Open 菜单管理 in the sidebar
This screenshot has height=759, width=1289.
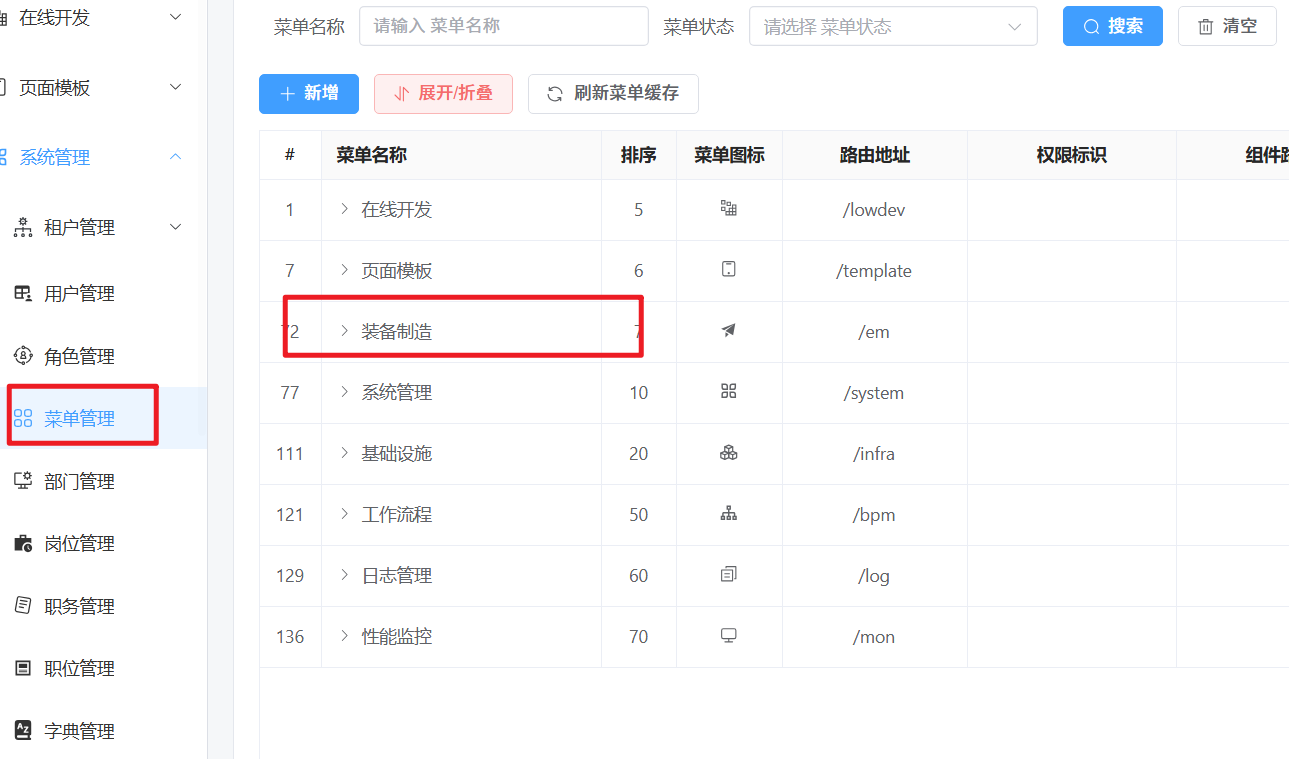[80, 419]
